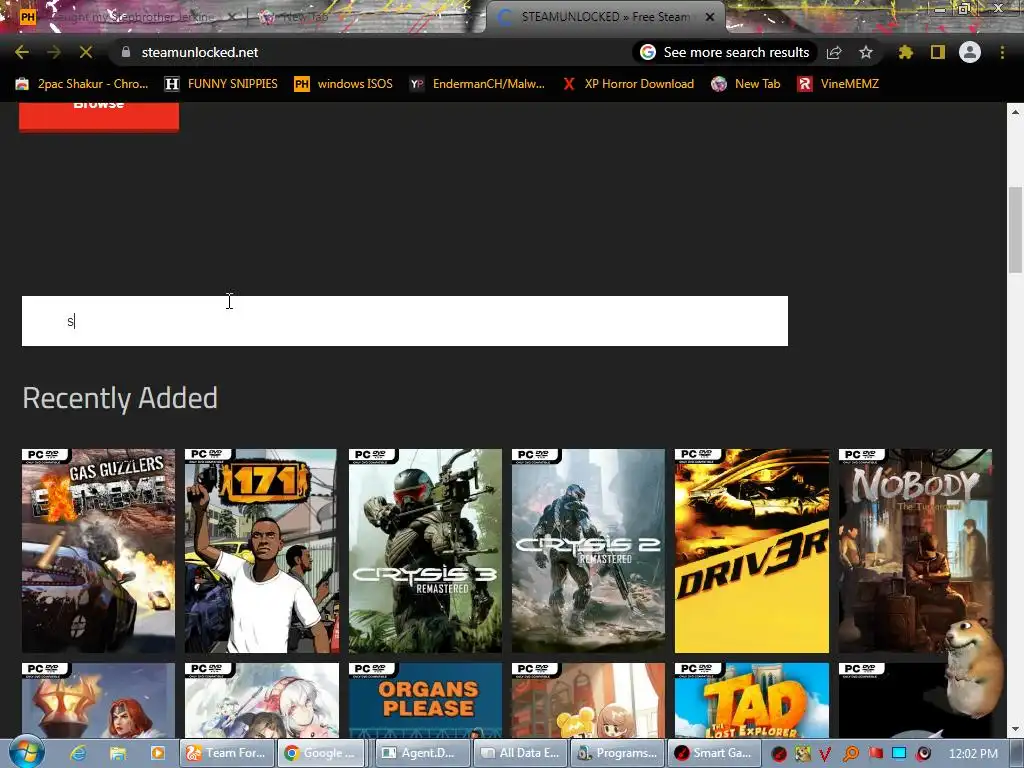The width and height of the screenshot is (1024, 768).
Task: Open the Gas Guzzlers Extreme game cover
Action: pyautogui.click(x=99, y=551)
